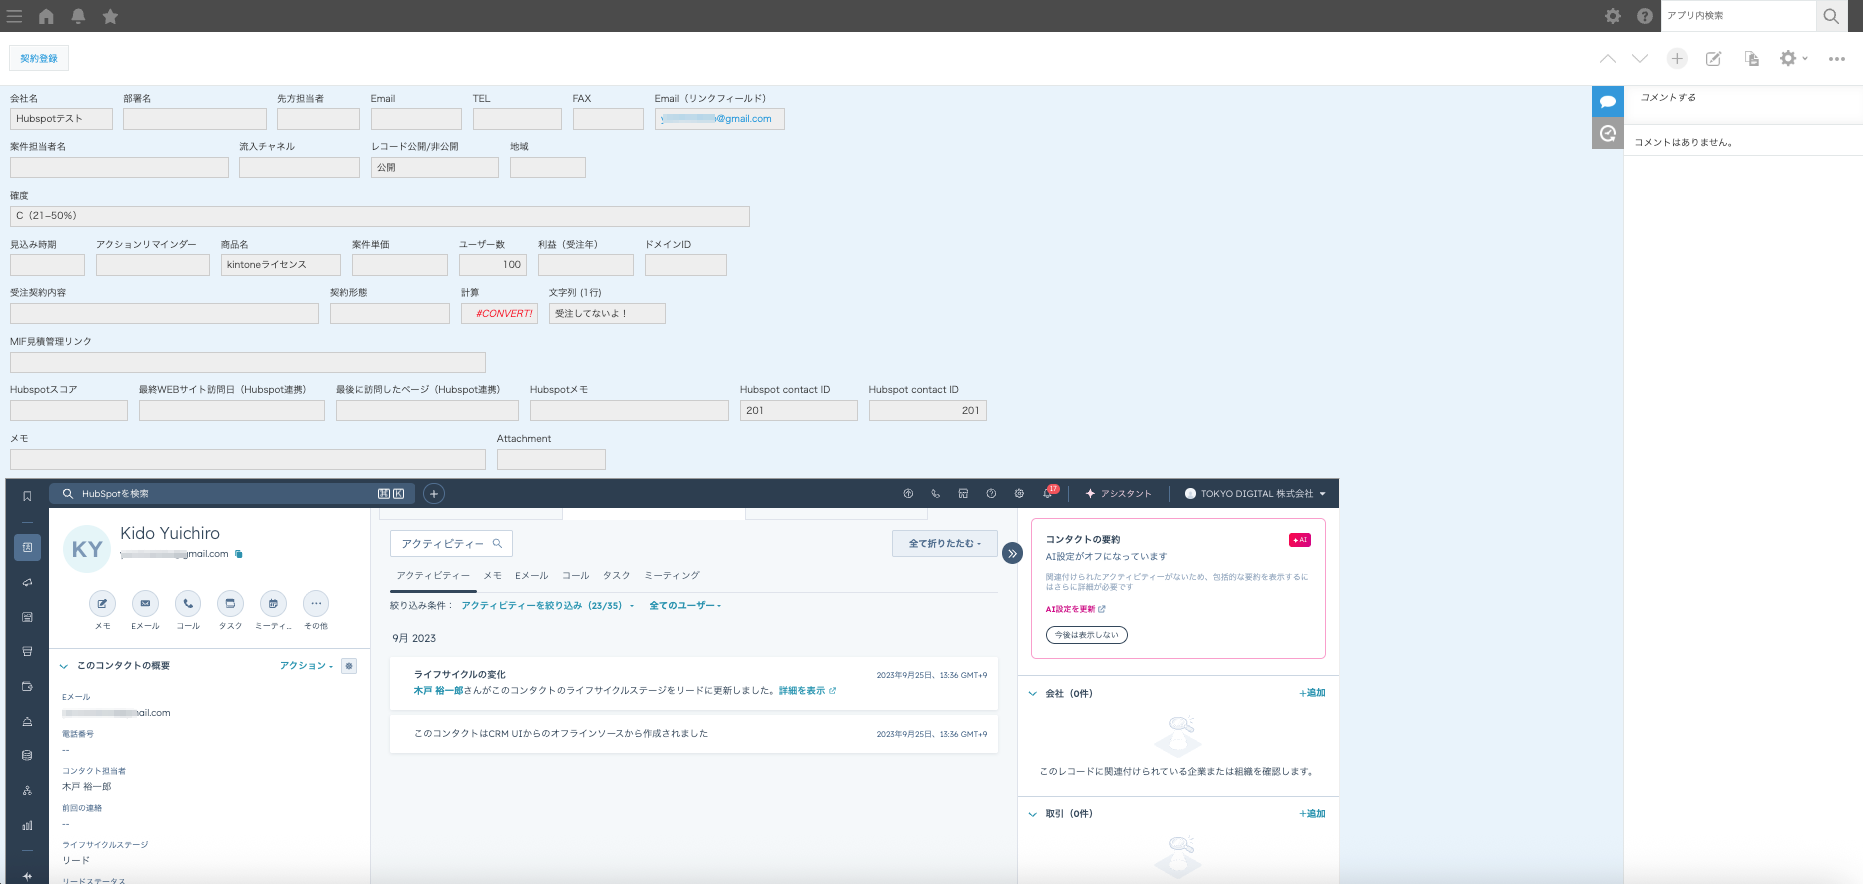Show record change history icon
Screen dimensions: 1863x884
tap(1608, 133)
